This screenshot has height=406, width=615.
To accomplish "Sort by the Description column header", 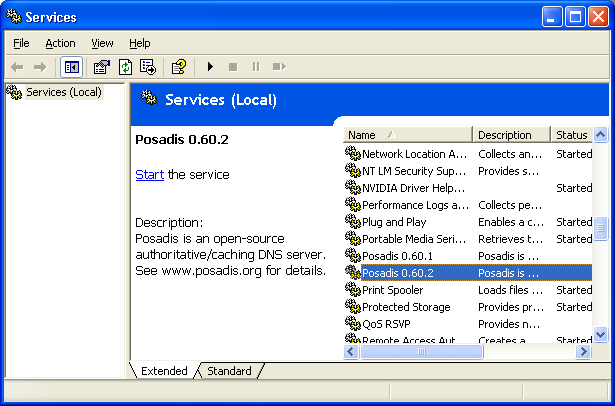I will tap(510, 135).
